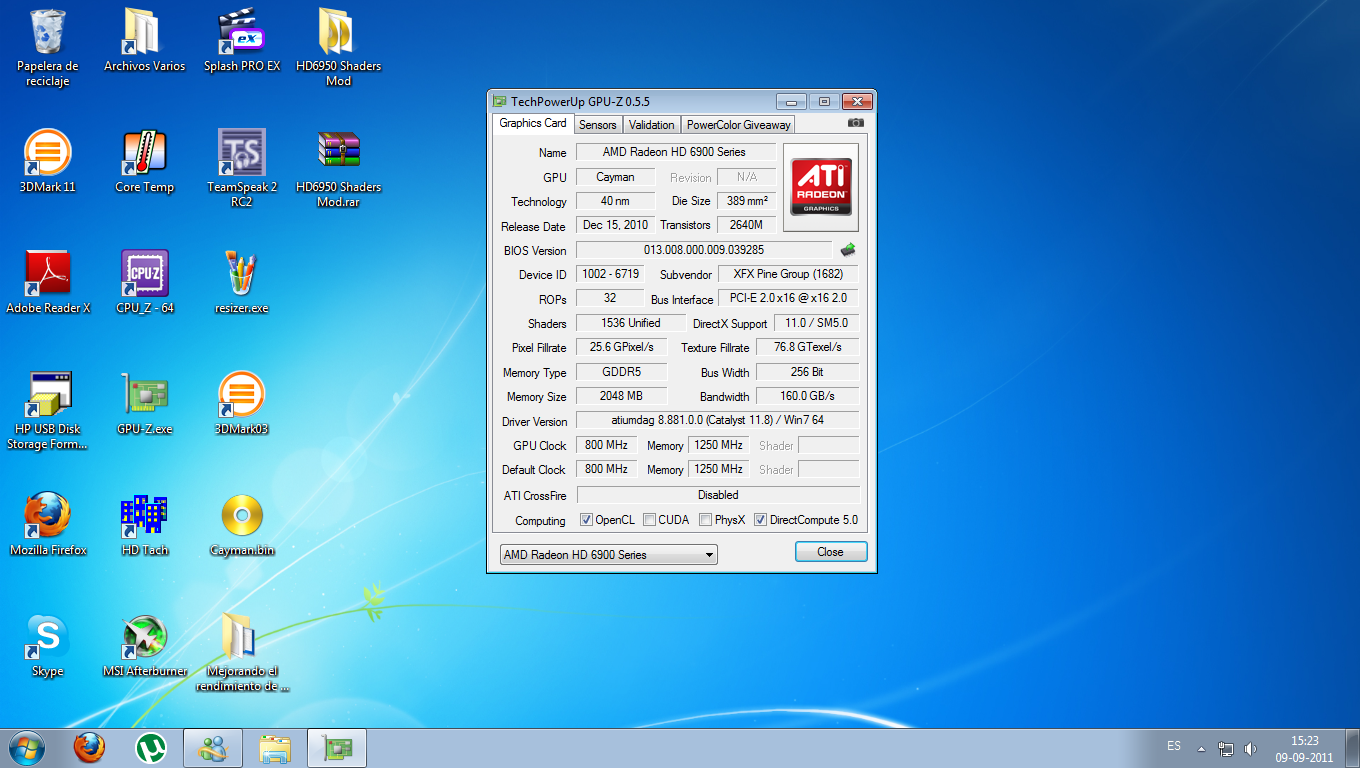
Task: Click the GPU value "Cayman"
Action: [615, 177]
